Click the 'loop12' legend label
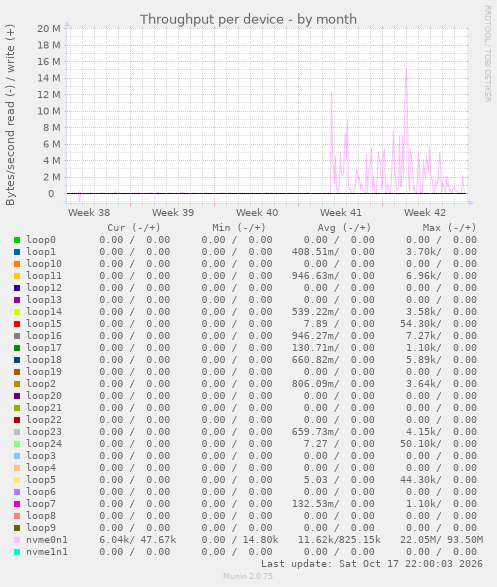Screen dimensions: 497x587 (44, 288)
